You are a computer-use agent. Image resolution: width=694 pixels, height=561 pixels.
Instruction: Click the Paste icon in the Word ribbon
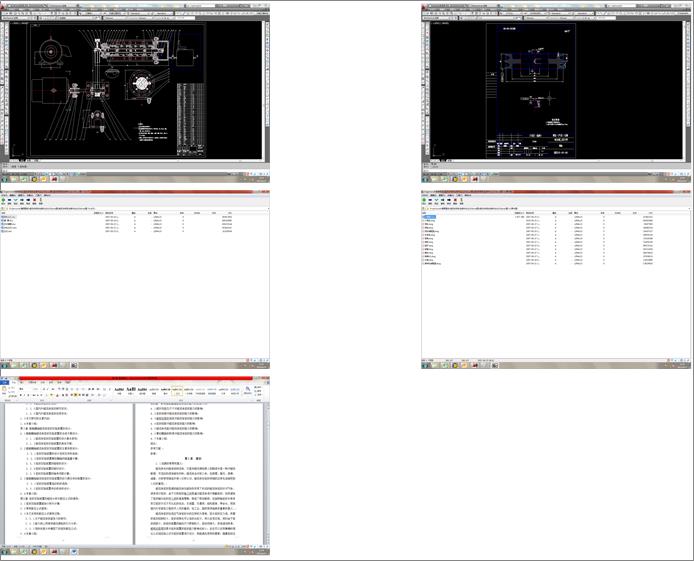click(x=4, y=389)
